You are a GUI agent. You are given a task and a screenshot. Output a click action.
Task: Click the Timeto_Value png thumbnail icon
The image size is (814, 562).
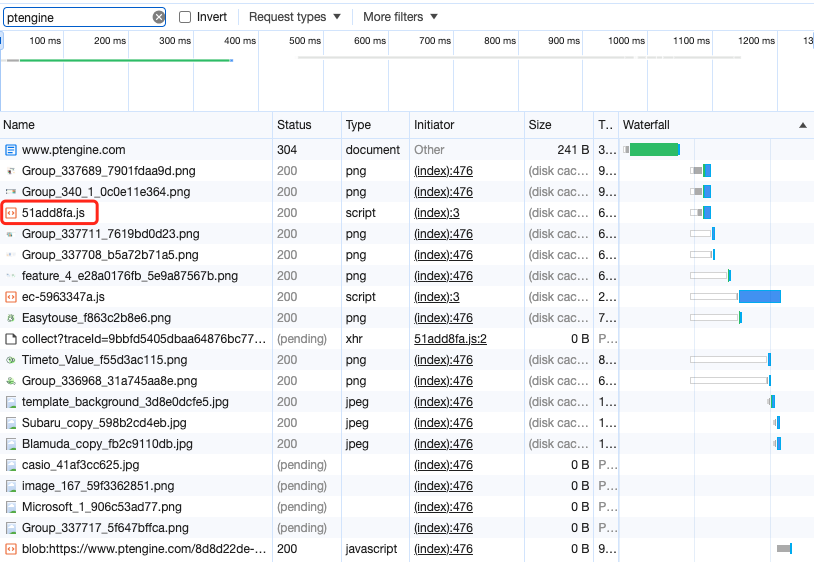(11, 360)
